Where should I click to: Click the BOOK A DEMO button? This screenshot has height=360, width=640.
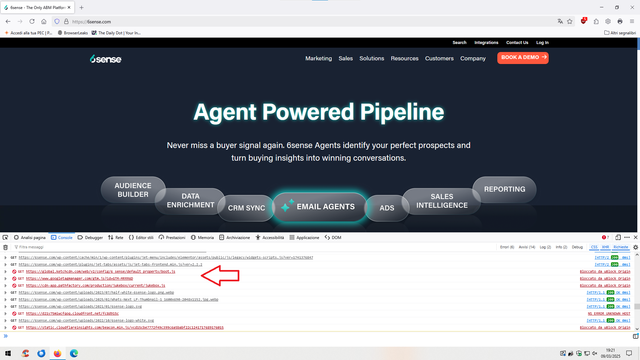523,58
